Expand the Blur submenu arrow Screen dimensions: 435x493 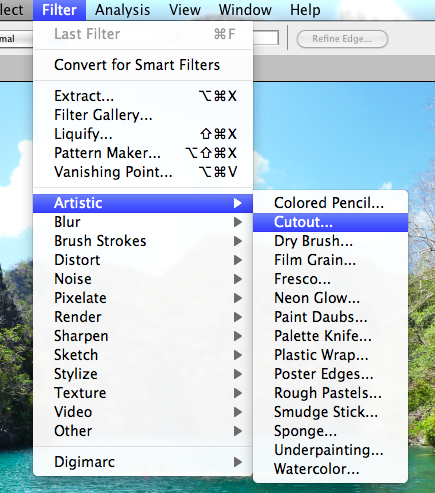(x=237, y=222)
